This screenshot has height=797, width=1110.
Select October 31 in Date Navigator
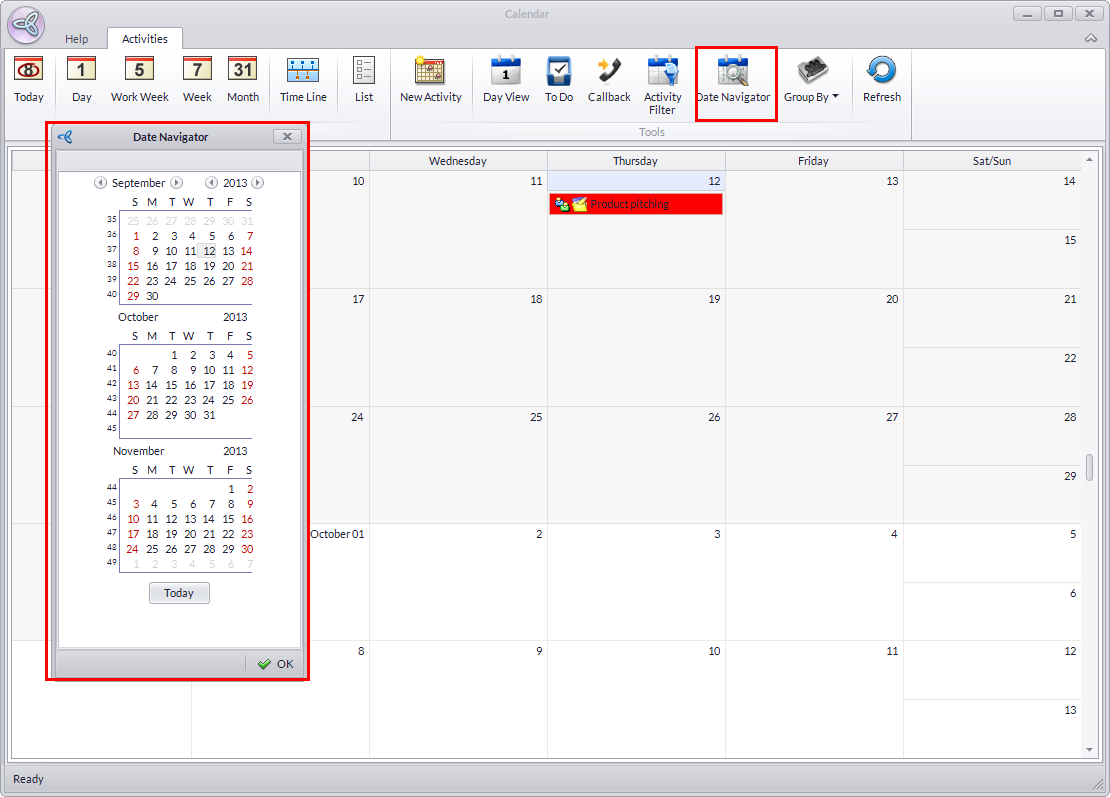210,415
